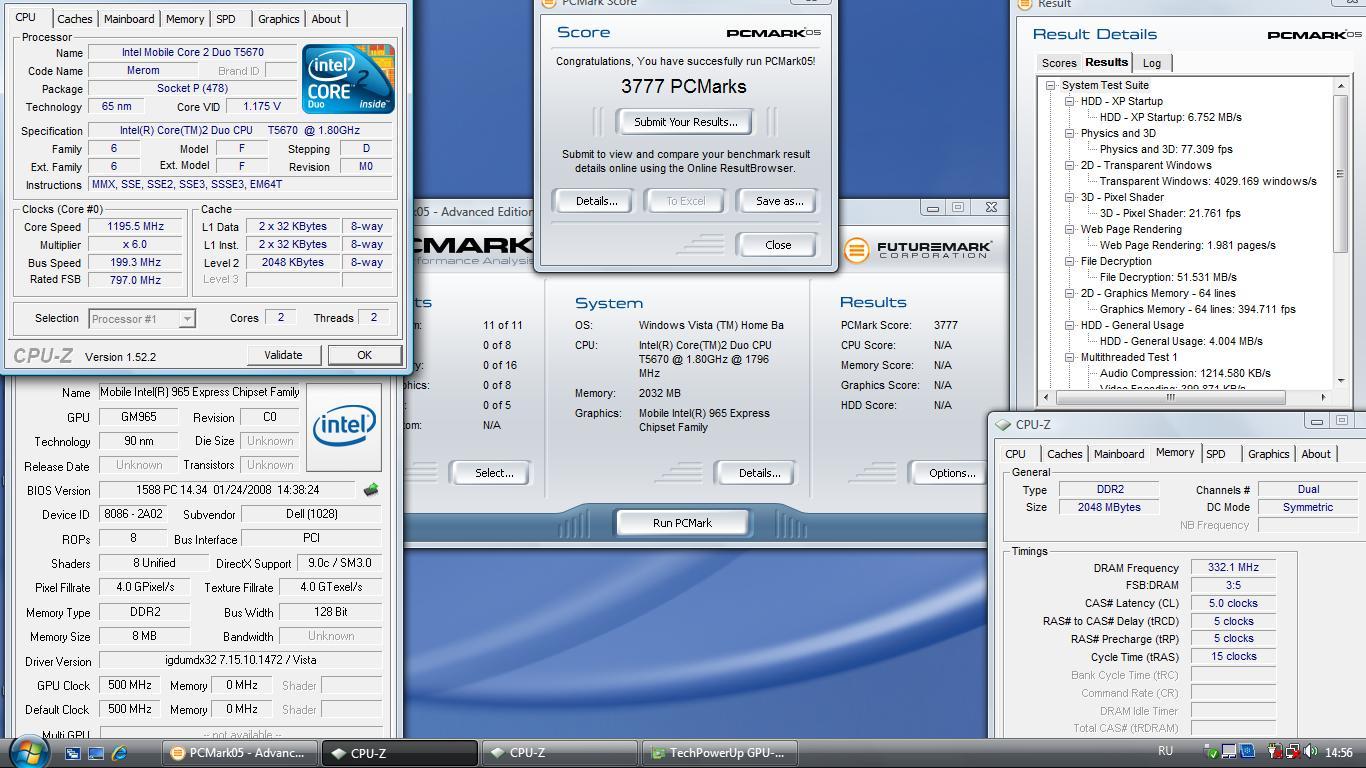
Task: Click Result tree horizontal scrollbar thumb
Action: coord(1170,397)
